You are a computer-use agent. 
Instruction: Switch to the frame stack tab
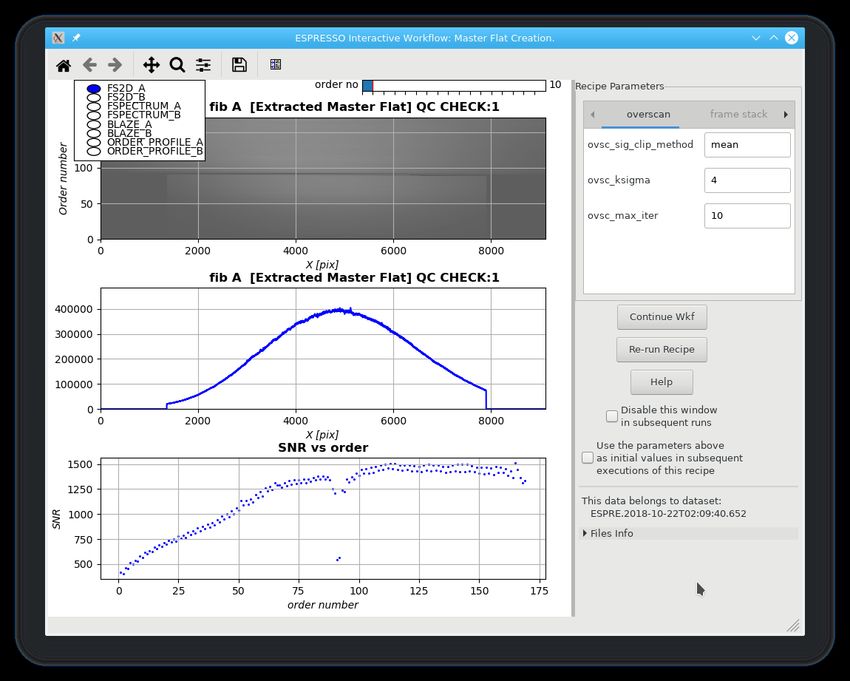click(738, 114)
